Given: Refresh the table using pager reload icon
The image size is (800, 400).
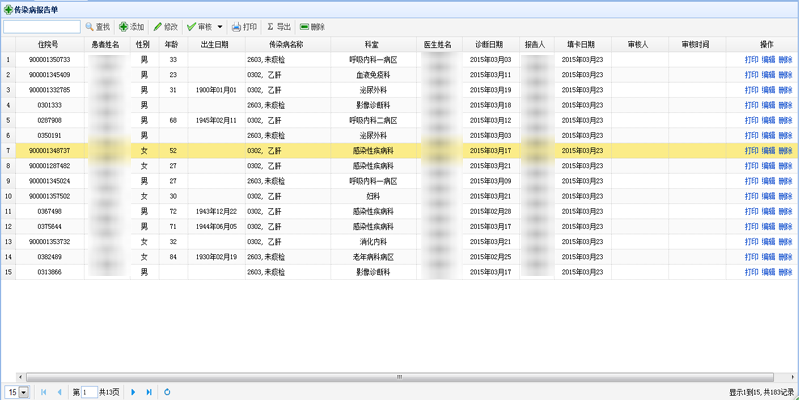Looking at the screenshot, I should 167,392.
